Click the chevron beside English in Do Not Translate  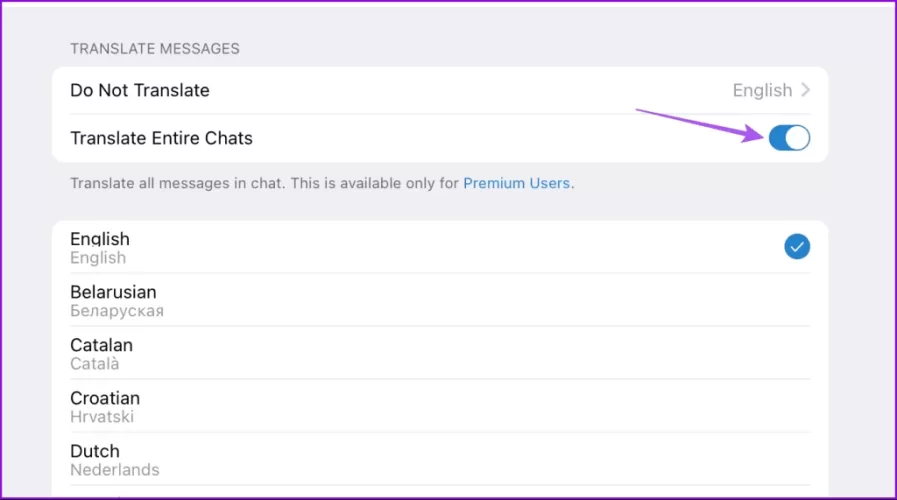(x=805, y=91)
